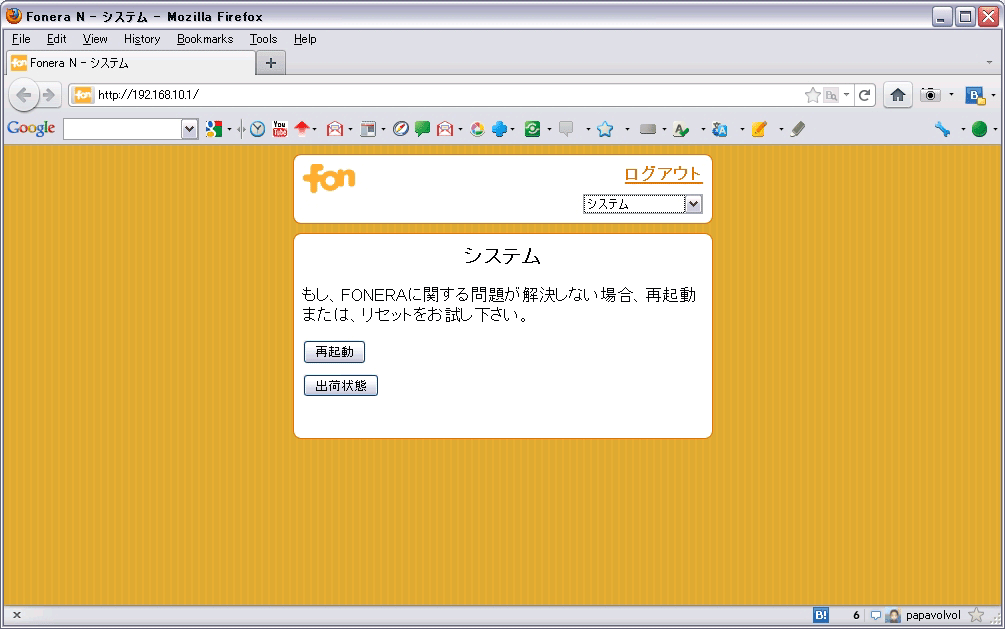This screenshot has height=629, width=1005.
Task: Click the Google g logo toolbar icon
Action: pyautogui.click(x=213, y=129)
